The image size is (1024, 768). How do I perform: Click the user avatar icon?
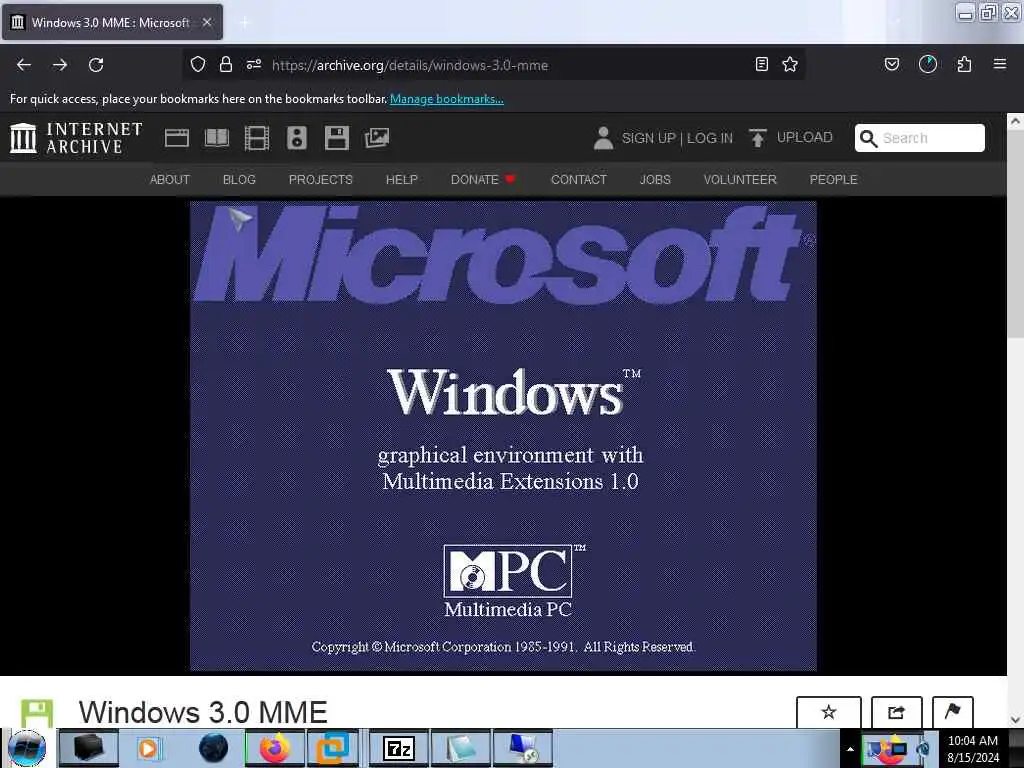(x=603, y=138)
